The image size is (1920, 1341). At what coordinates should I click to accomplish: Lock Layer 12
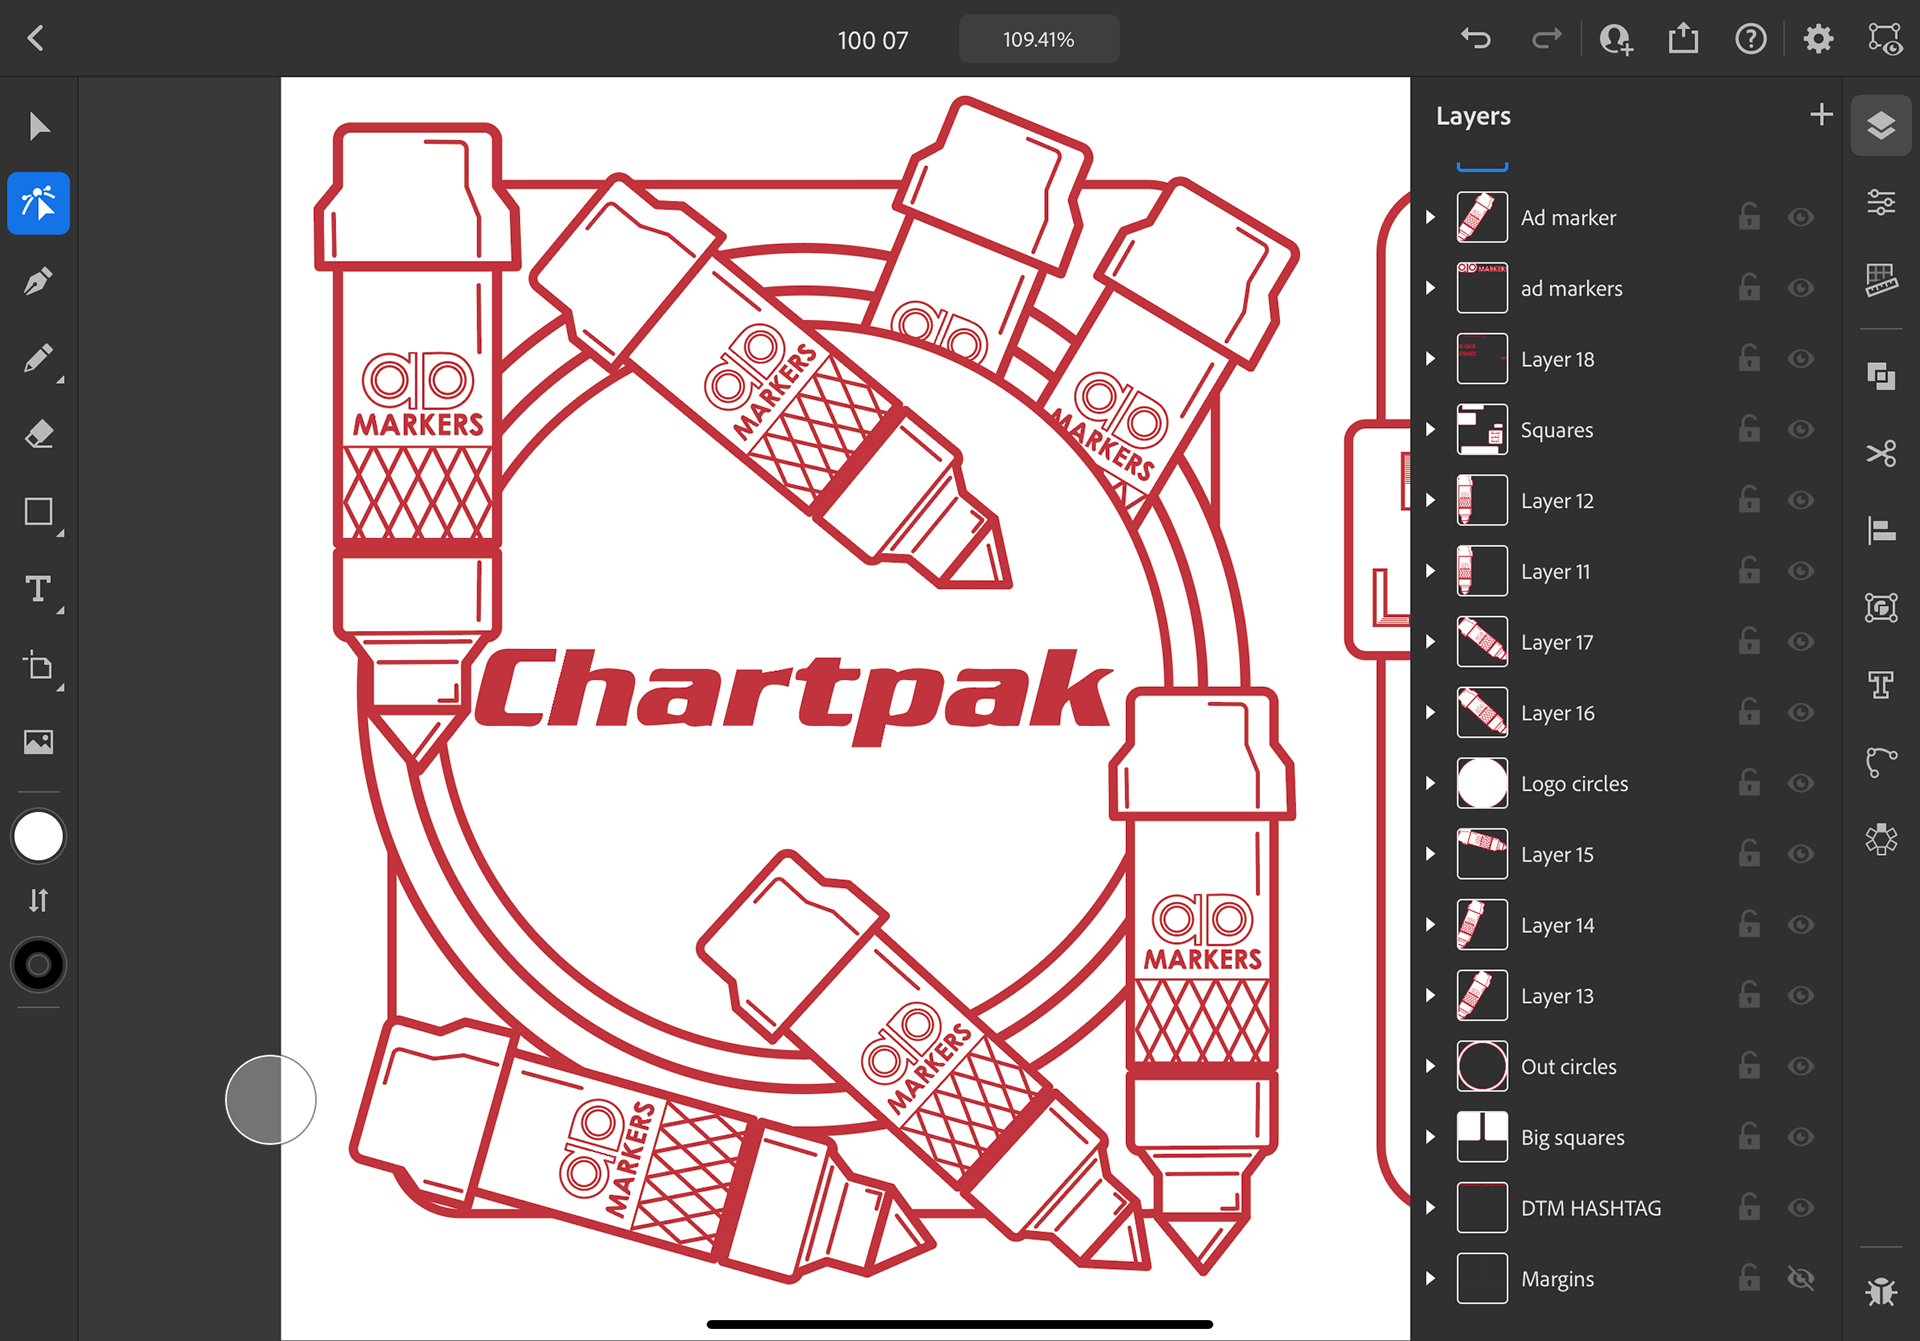point(1749,499)
